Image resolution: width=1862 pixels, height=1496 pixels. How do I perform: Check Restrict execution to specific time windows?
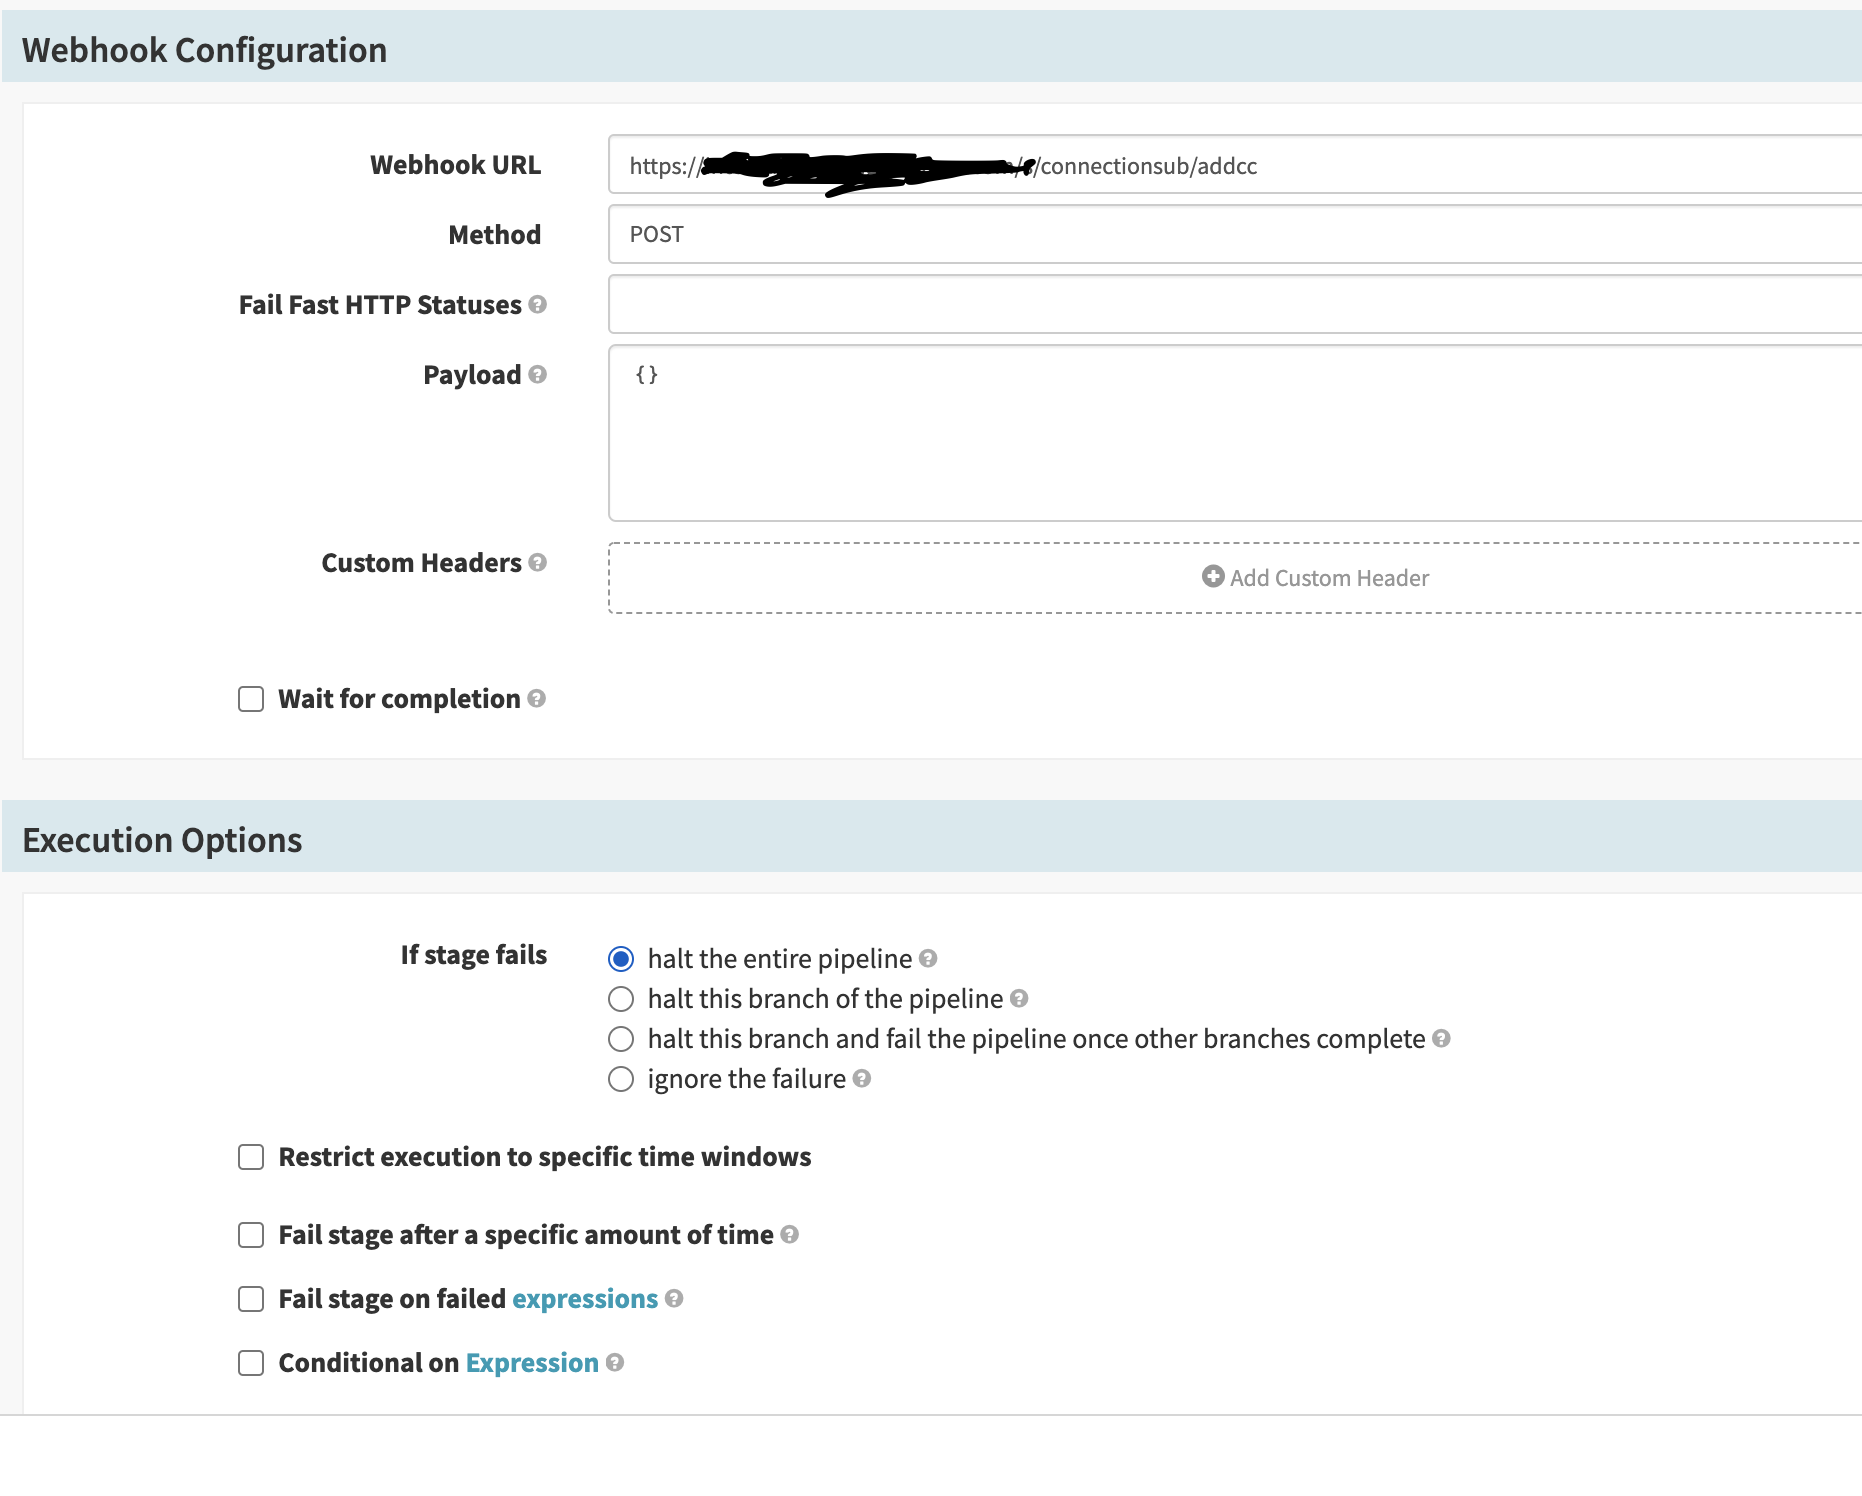coord(250,1157)
